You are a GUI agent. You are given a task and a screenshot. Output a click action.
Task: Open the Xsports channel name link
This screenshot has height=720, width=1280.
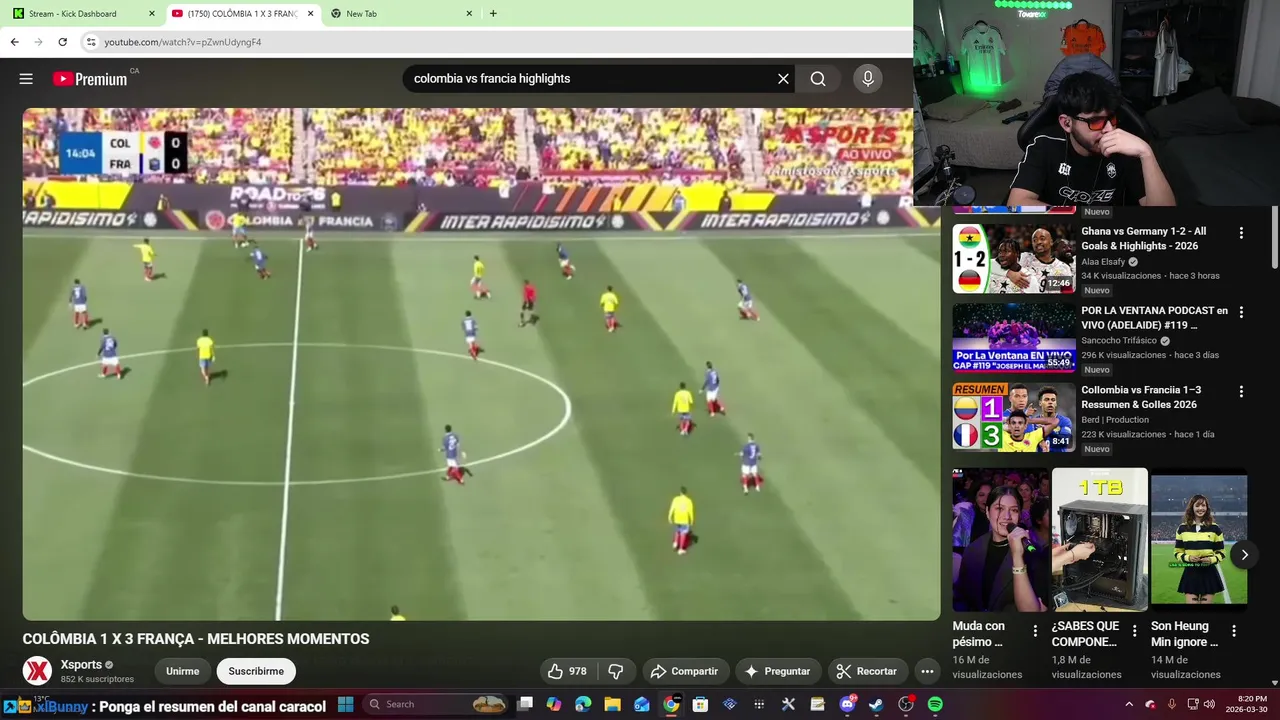tap(81, 665)
